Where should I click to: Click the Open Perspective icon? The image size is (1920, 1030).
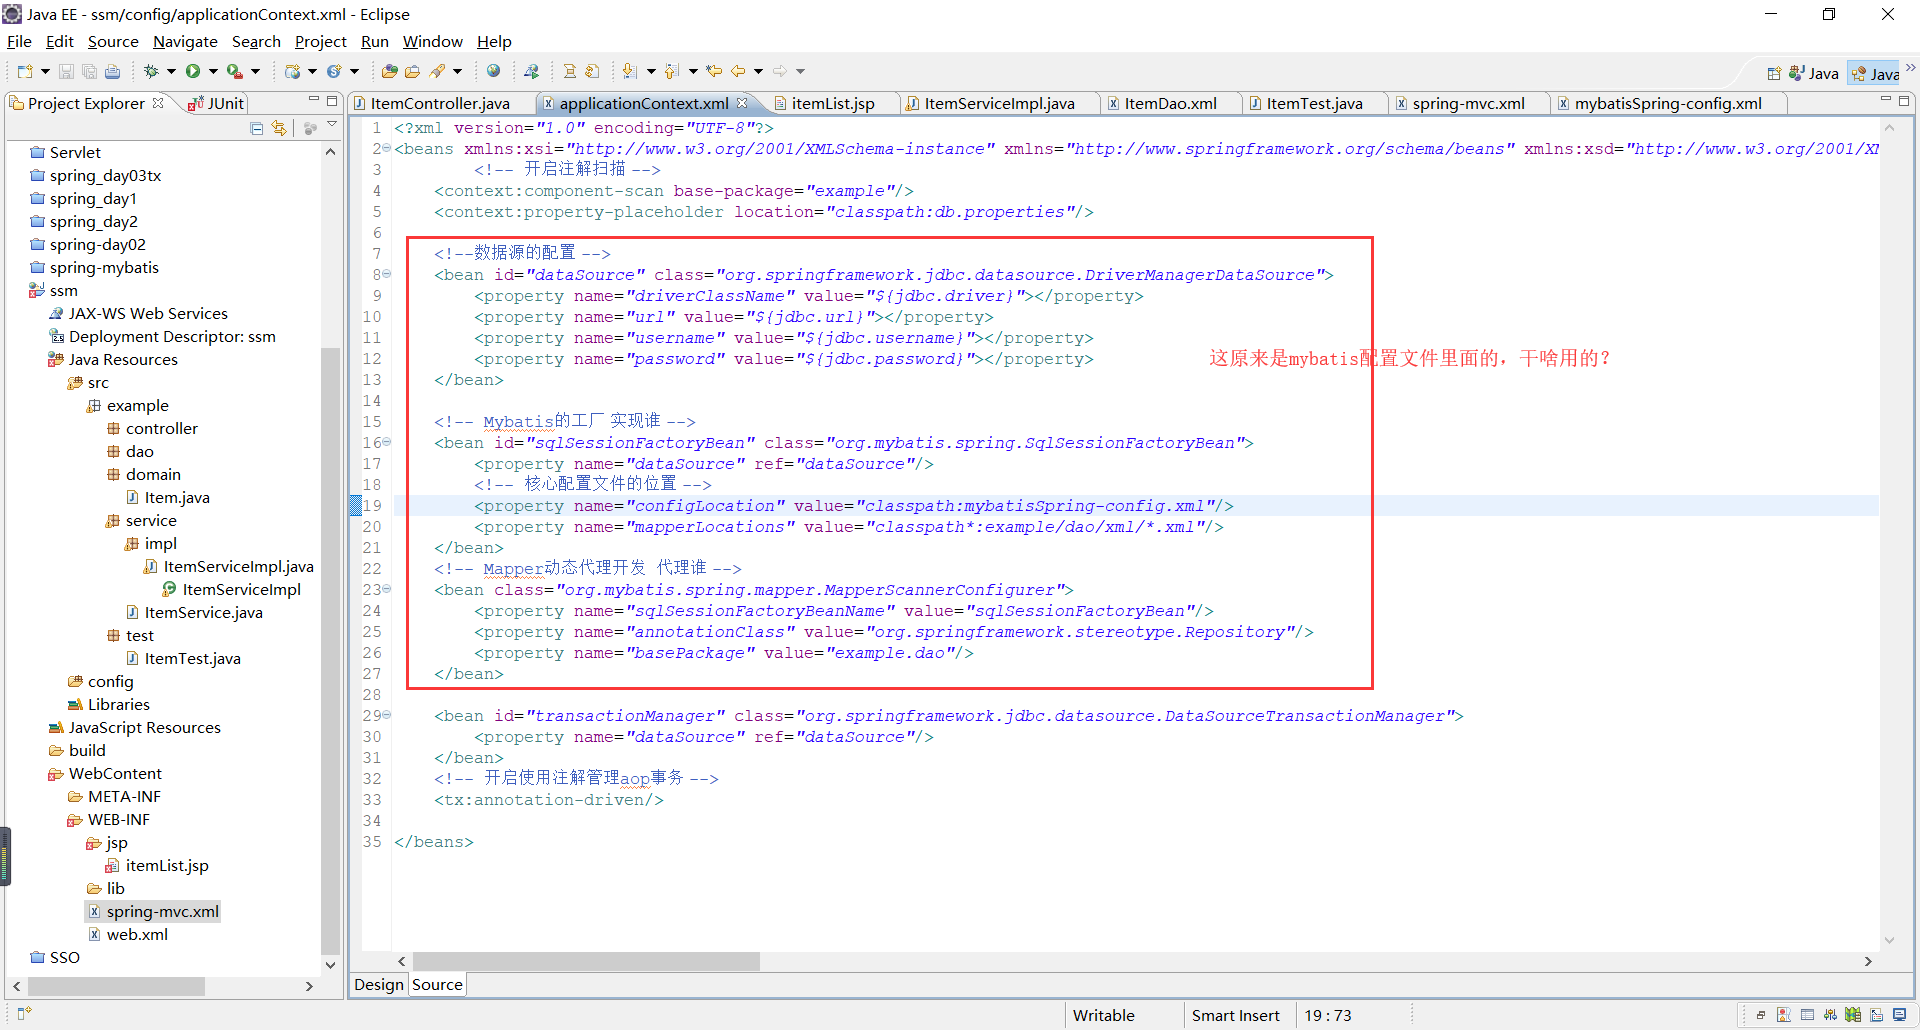[1774, 73]
